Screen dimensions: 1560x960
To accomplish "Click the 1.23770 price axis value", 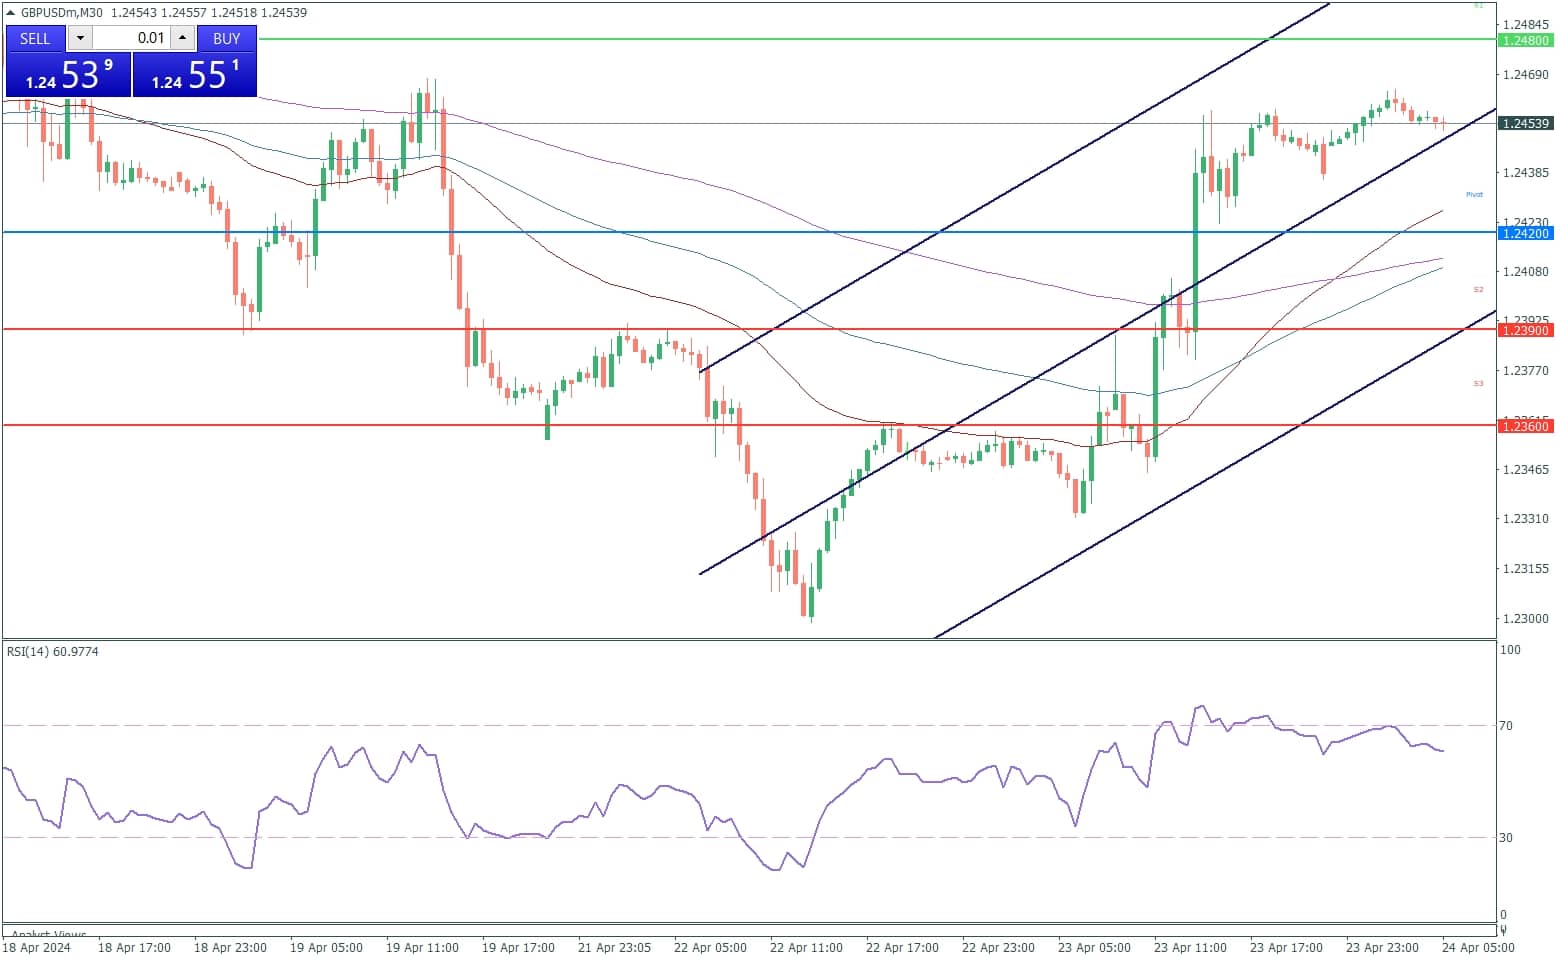I will [1526, 370].
